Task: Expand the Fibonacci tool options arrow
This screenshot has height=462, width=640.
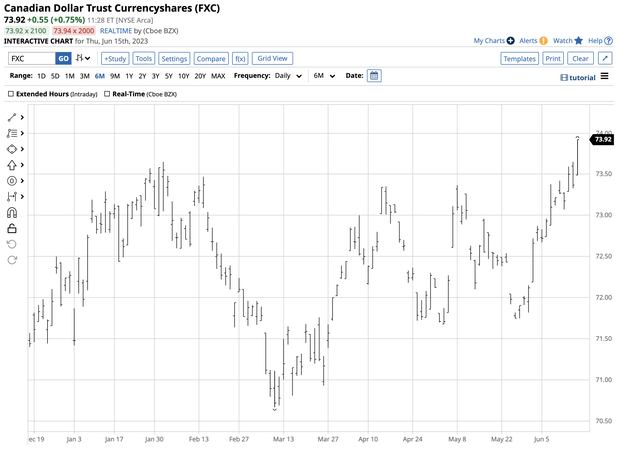Action: [22, 133]
